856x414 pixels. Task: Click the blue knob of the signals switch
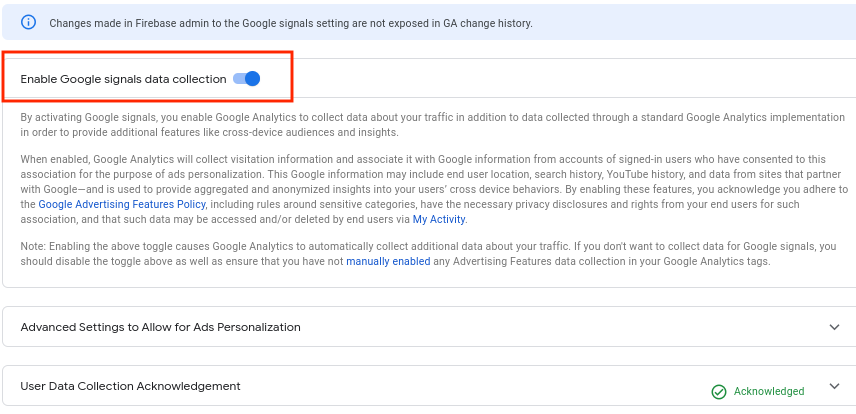252,79
